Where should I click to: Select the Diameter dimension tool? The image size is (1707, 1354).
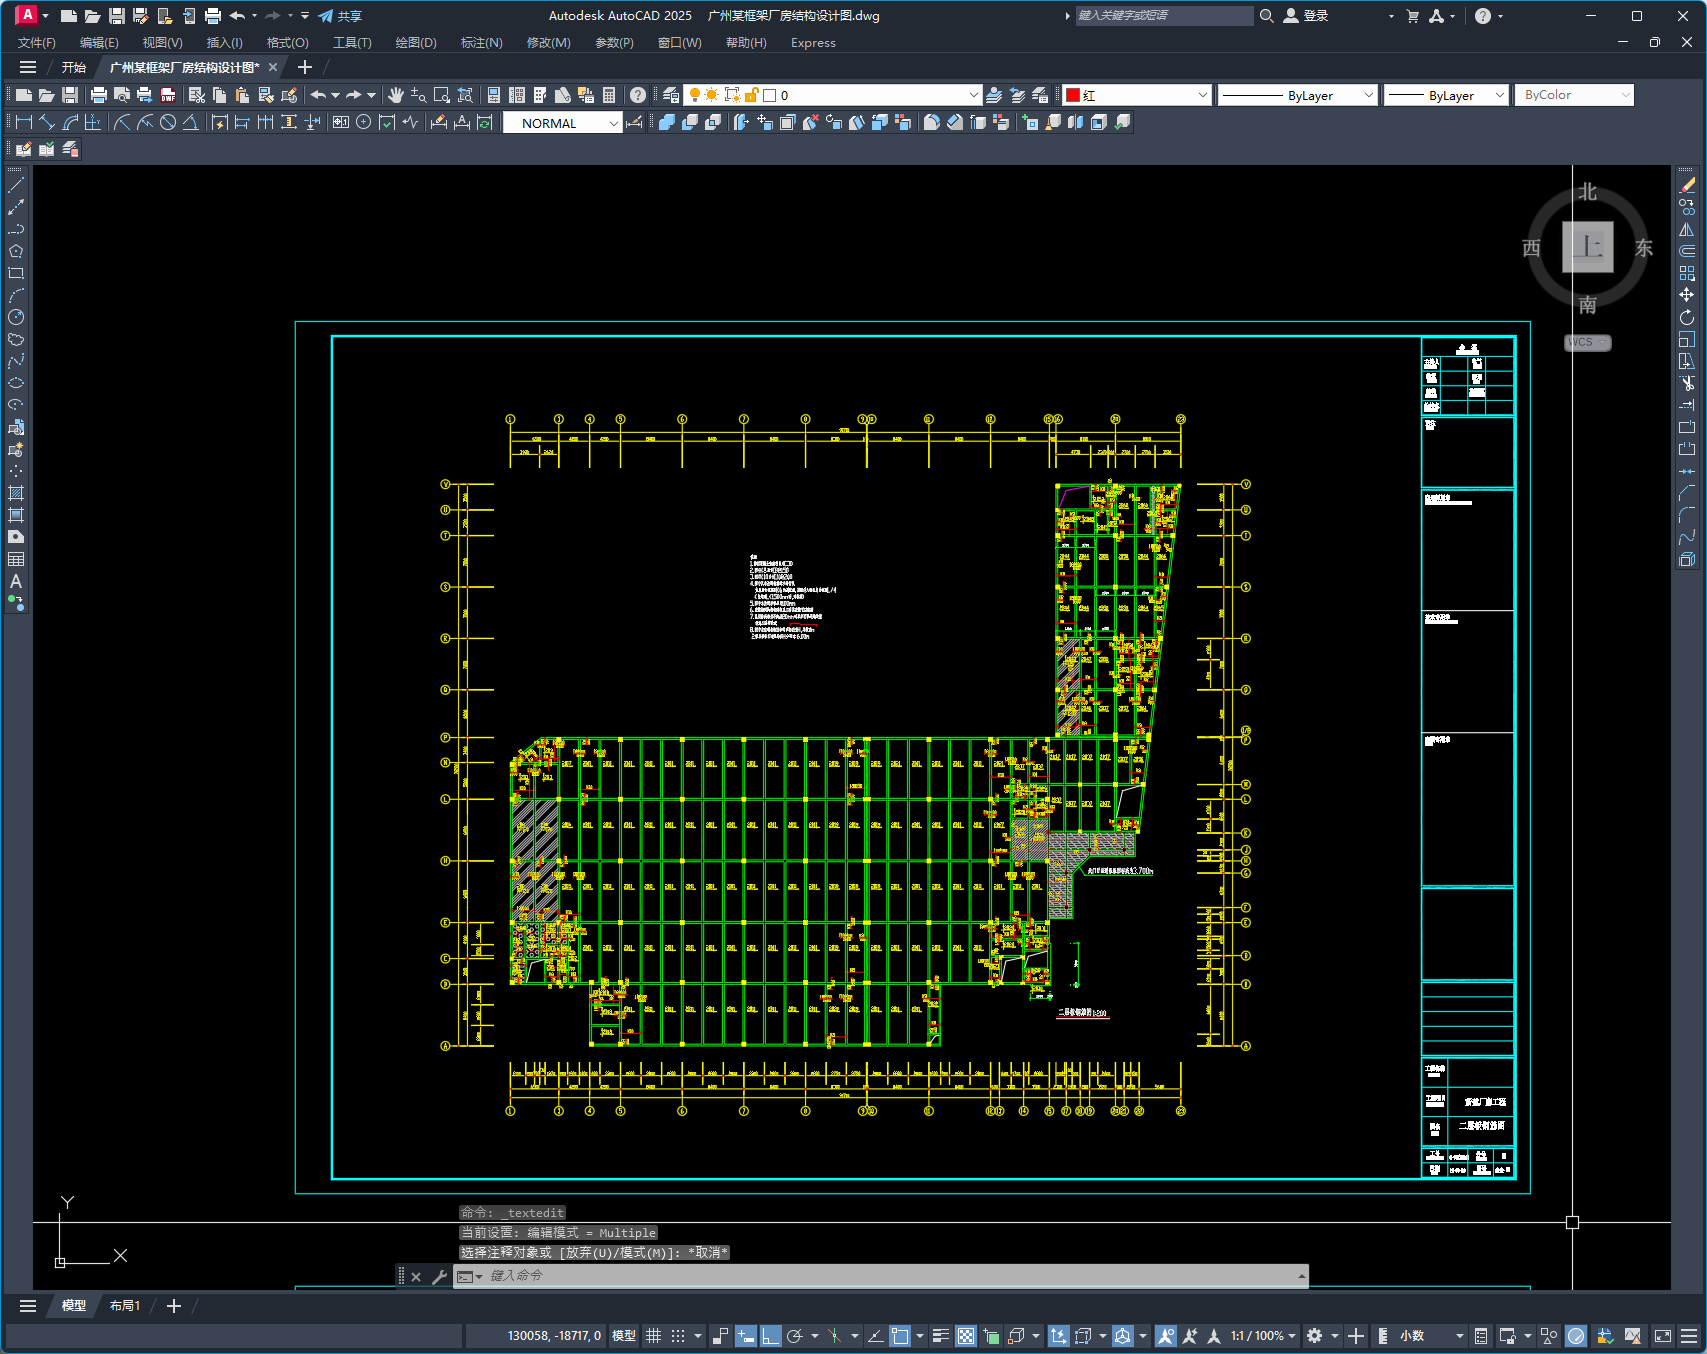(168, 122)
